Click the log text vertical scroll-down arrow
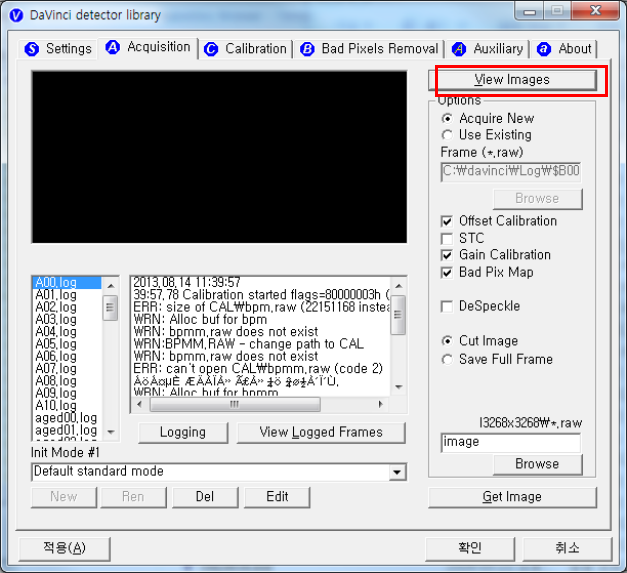Image resolution: width=627 pixels, height=573 pixels. tap(398, 387)
